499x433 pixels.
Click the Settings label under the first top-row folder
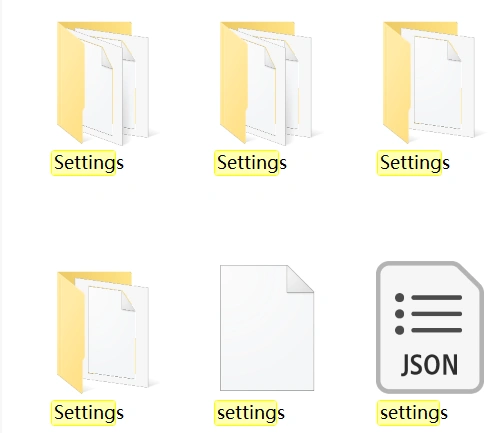(x=89, y=163)
